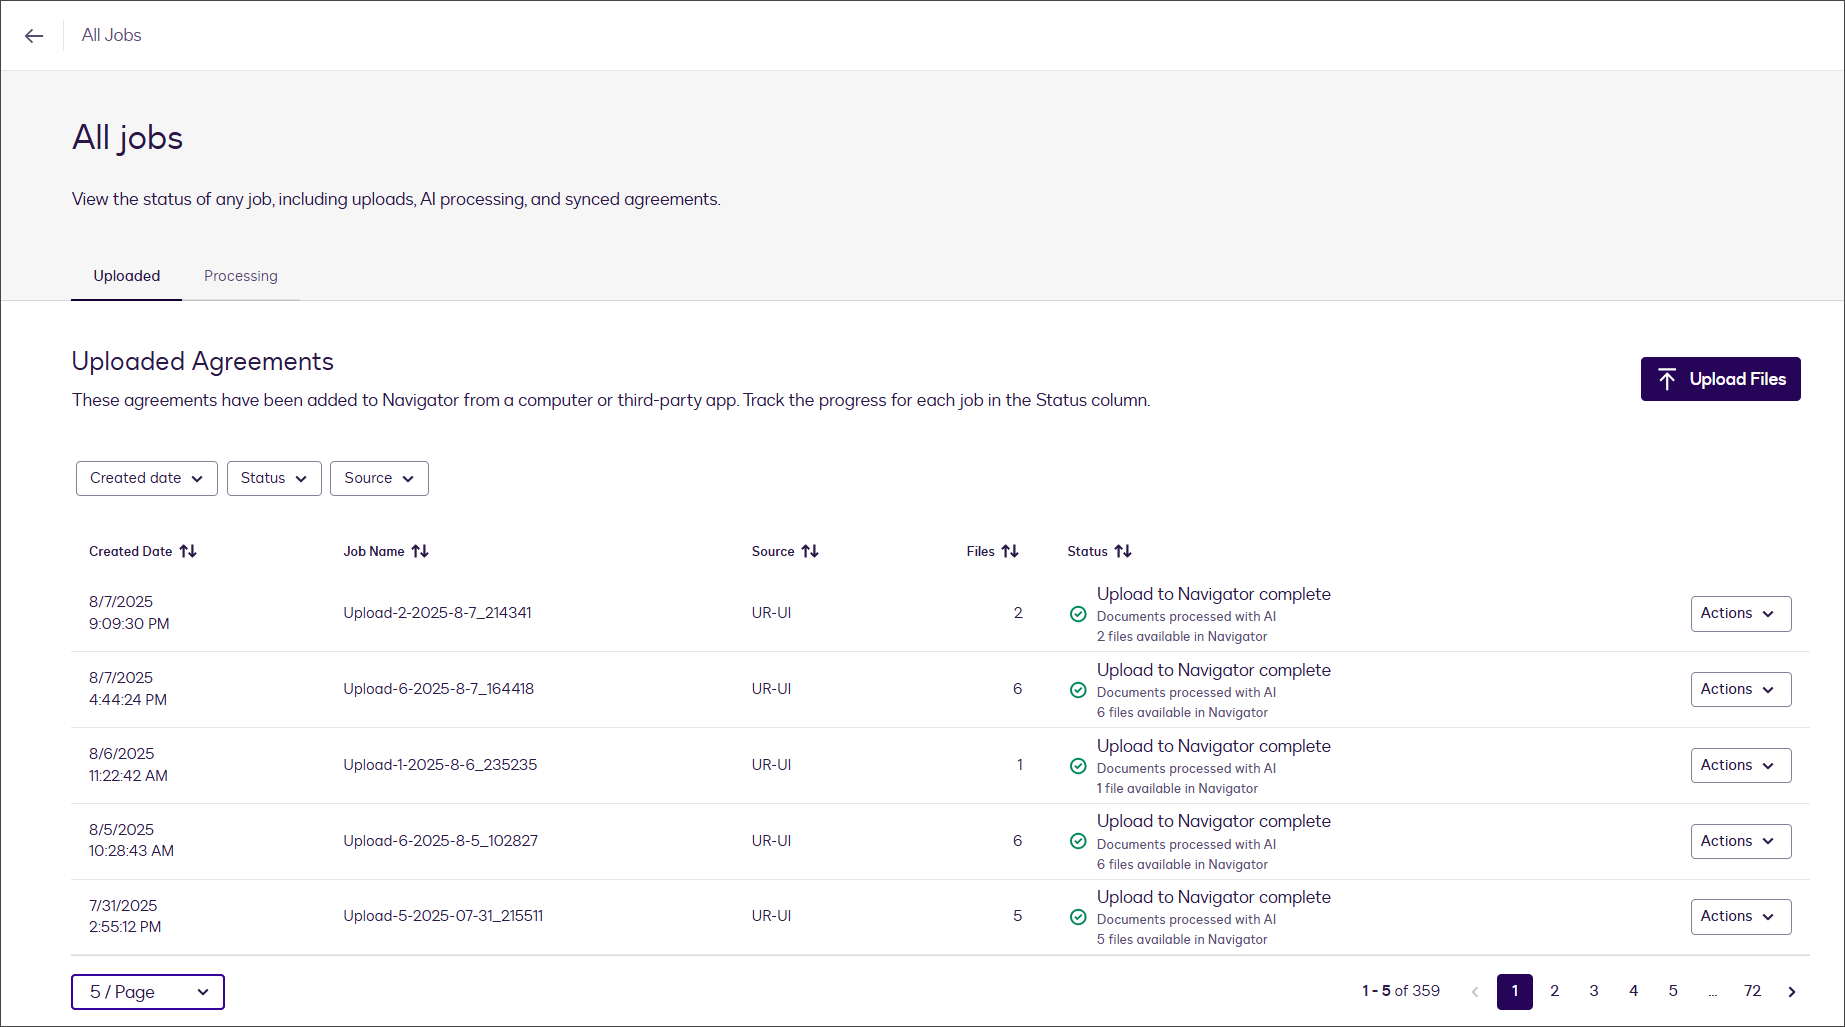Click the success icon on Upload-5-2025-07-31_215511 row
Screen dimensions: 1845x1027
point(1078,917)
